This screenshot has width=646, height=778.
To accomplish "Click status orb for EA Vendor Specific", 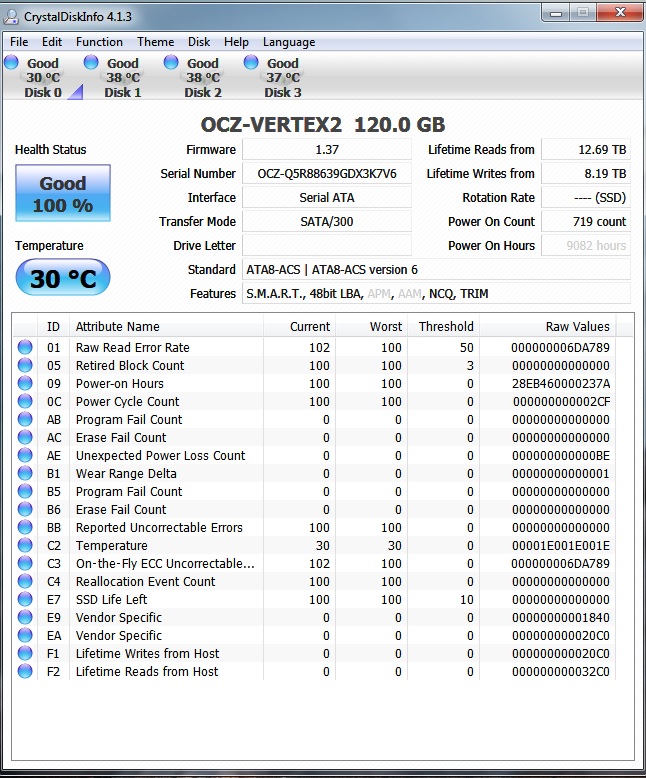I will click(25, 635).
